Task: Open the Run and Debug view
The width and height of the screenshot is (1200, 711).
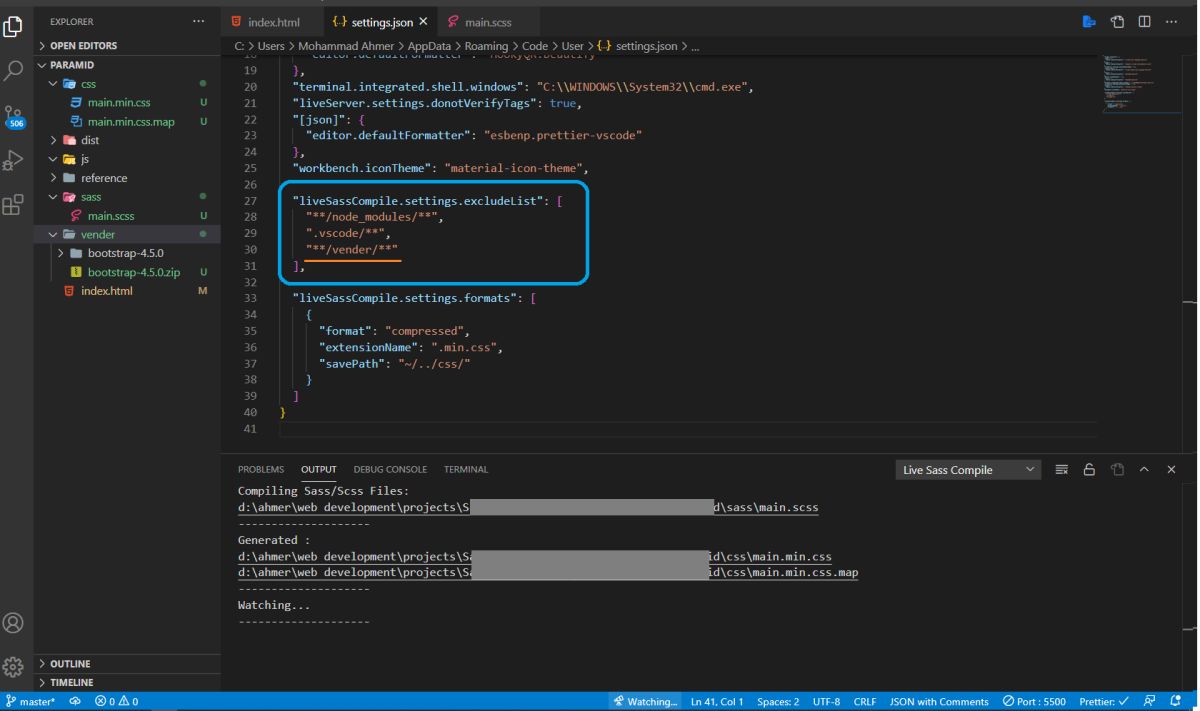Action: point(14,161)
